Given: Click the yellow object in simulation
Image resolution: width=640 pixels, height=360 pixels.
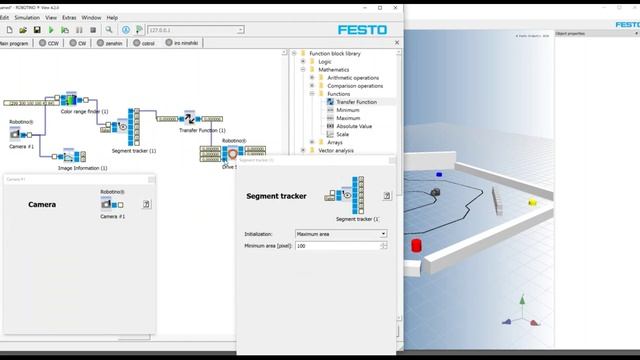Looking at the screenshot, I should [x=532, y=202].
